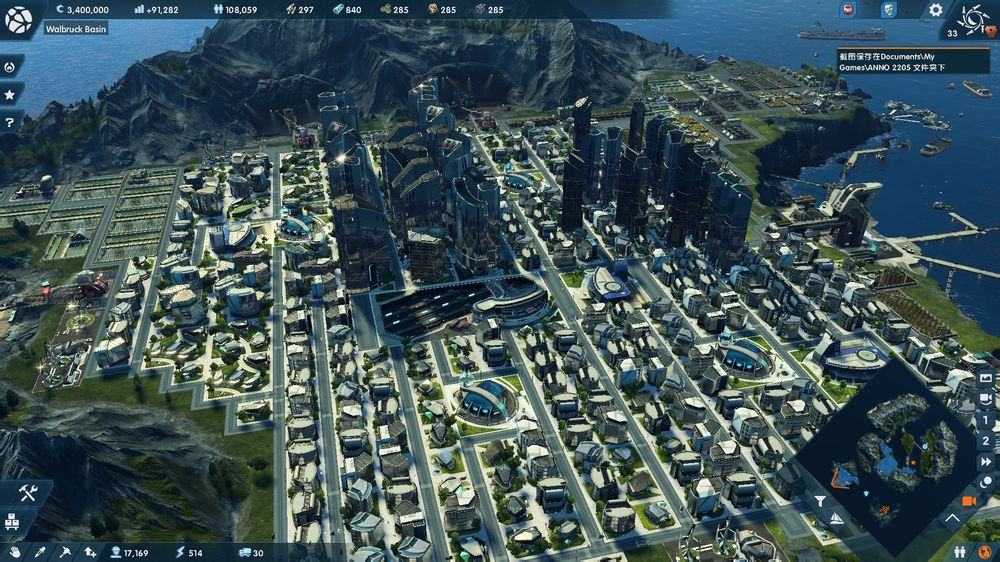Screen dimensions: 1000x562
Task: Click the third resource icon showing 285
Action: tap(480, 10)
